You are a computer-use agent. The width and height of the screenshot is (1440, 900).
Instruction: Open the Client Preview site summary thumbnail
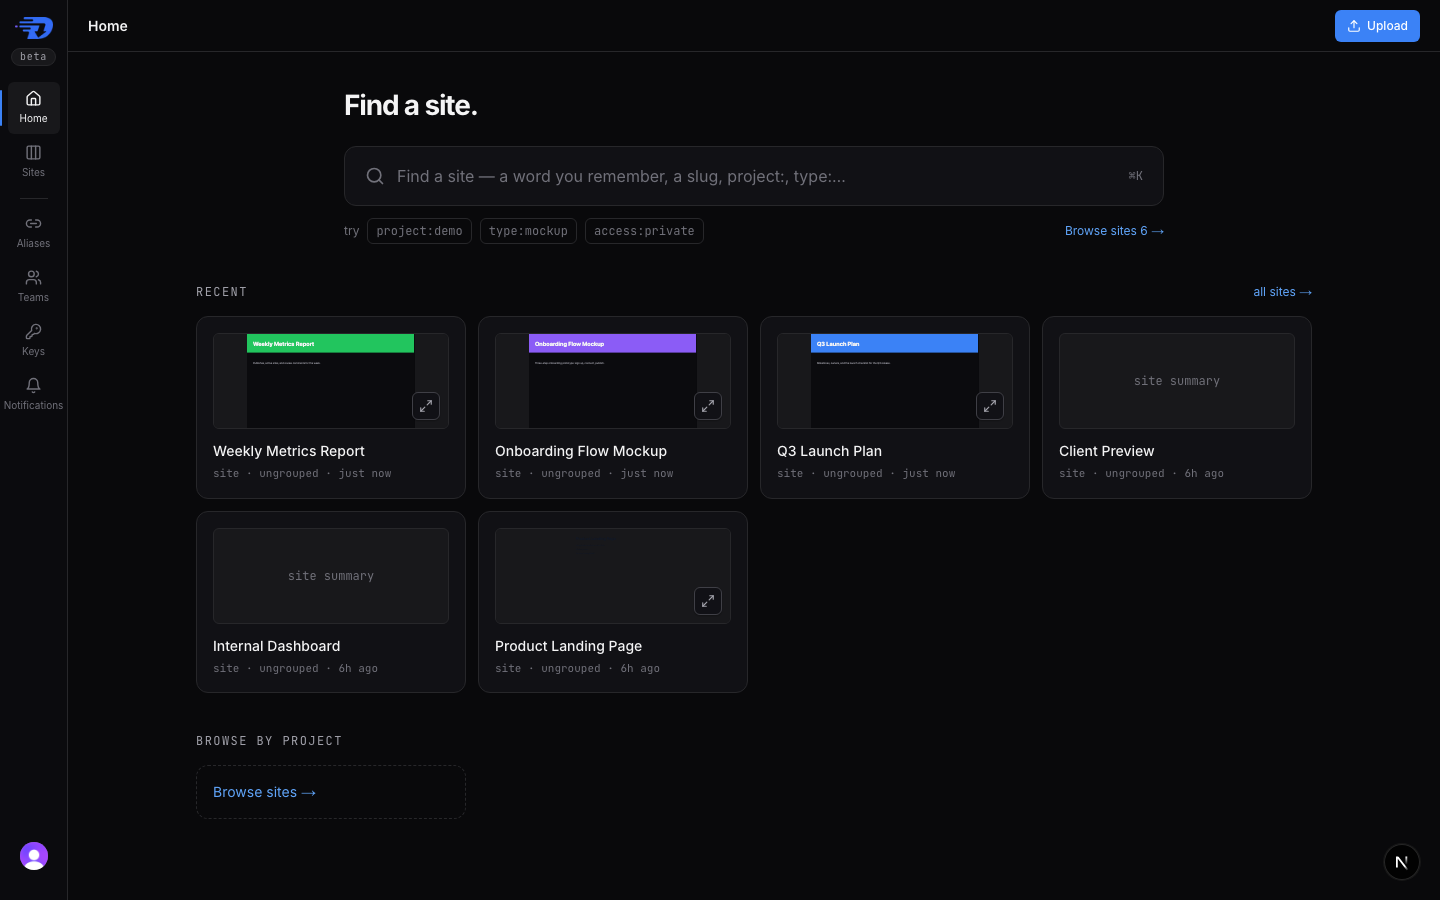pos(1177,381)
